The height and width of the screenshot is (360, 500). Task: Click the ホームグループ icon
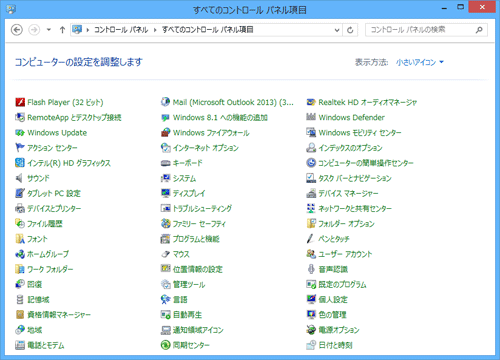click(20, 254)
